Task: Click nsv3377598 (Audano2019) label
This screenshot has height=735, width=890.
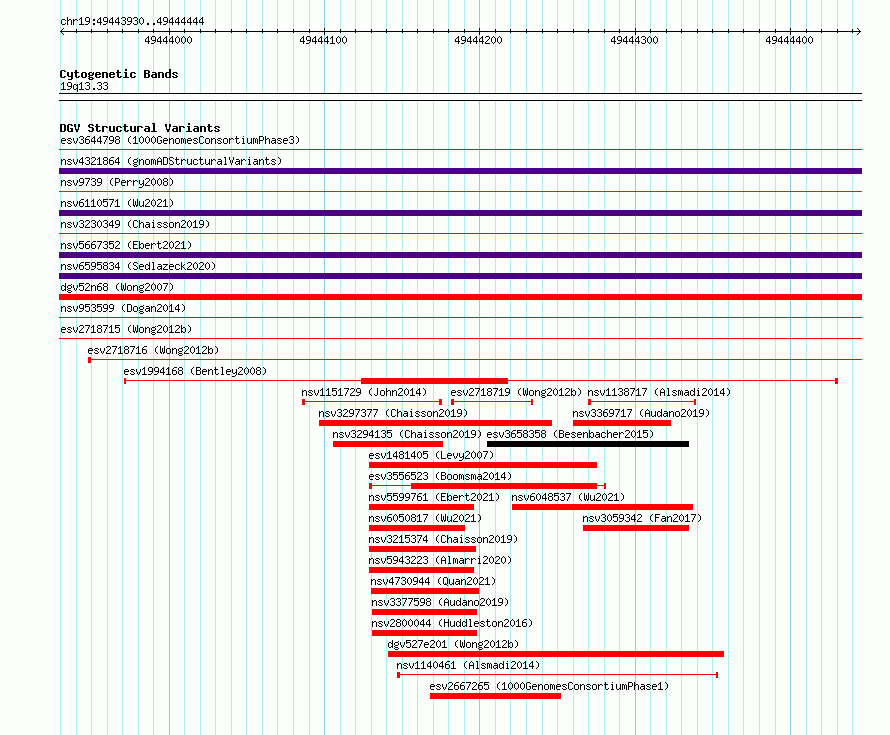Action: tap(440, 602)
